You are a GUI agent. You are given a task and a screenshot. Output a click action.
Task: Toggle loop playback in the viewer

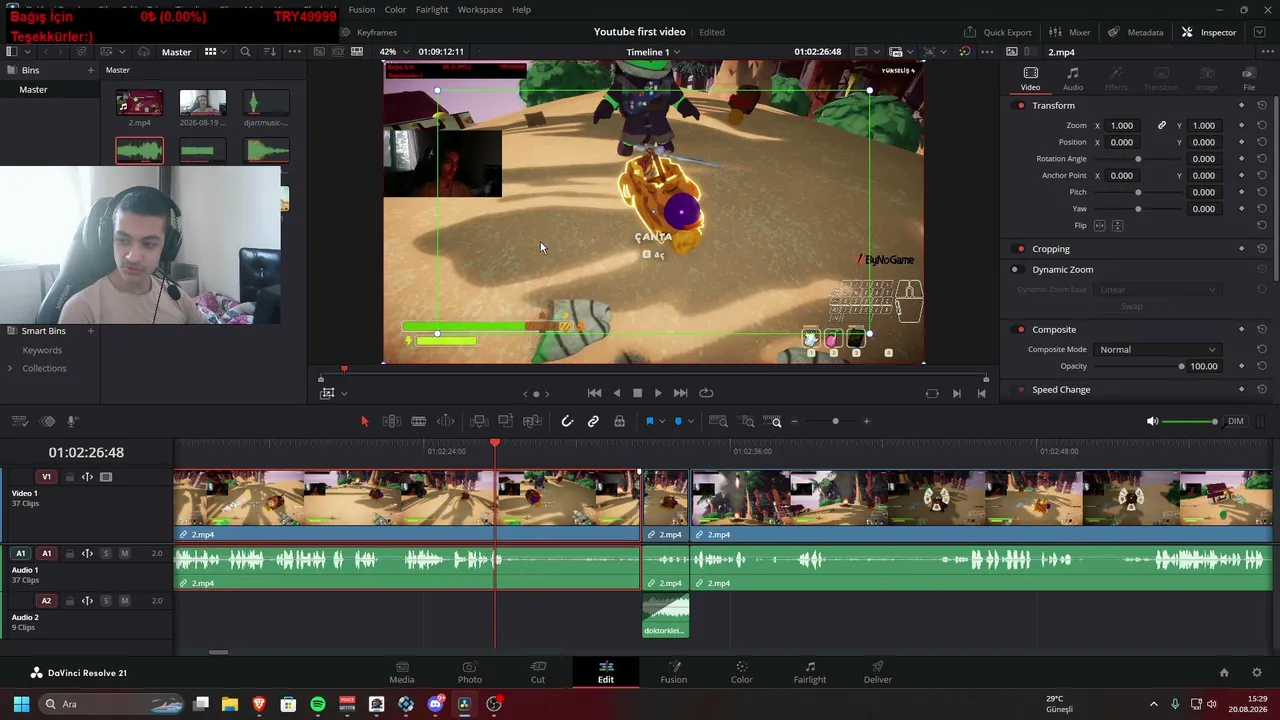point(706,393)
